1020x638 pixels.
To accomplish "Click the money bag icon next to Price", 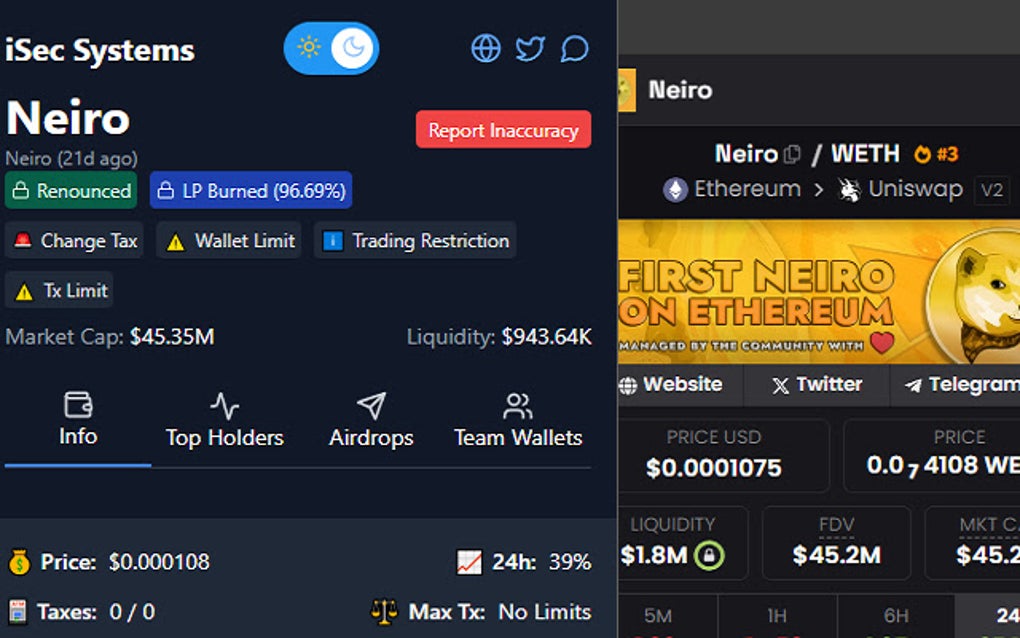I will tap(19, 562).
